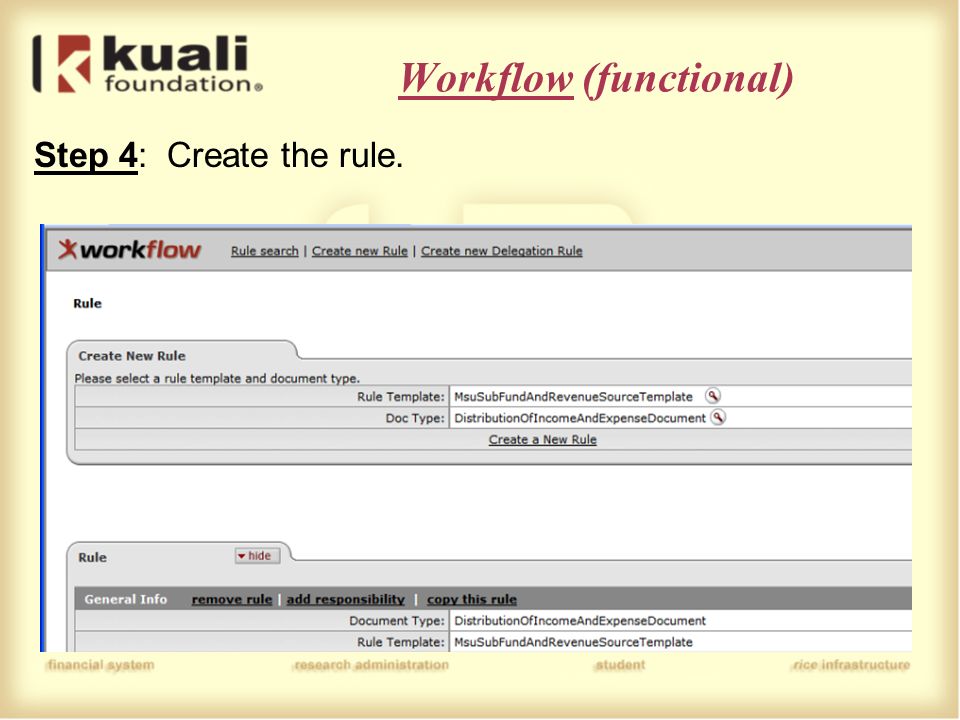
Task: Open the Rule search link
Action: [264, 251]
